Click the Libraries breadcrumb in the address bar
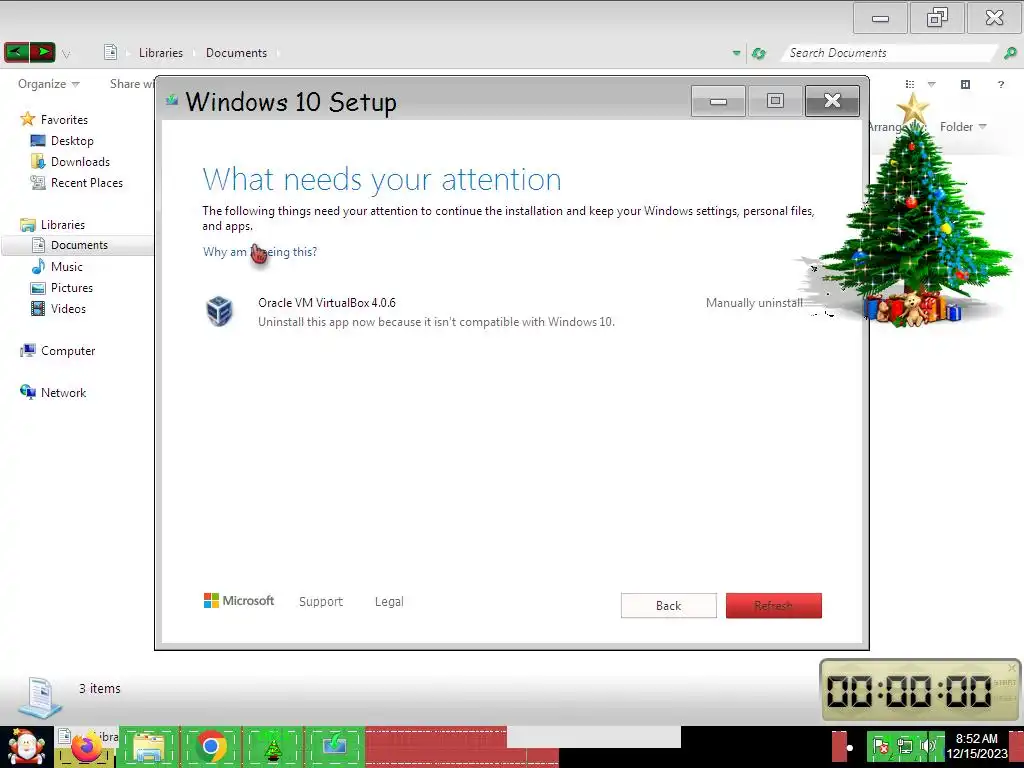Viewport: 1024px width, 768px height. pyautogui.click(x=161, y=53)
